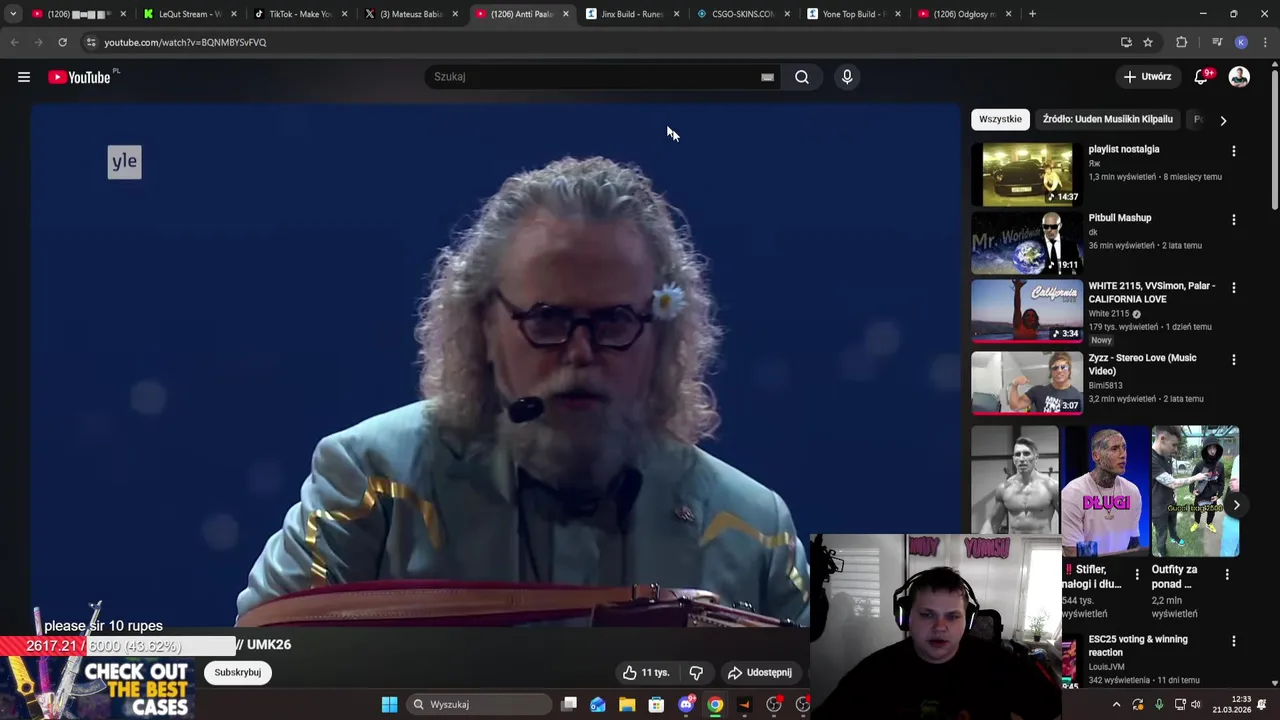Go to YouTube home via logo

point(79,77)
